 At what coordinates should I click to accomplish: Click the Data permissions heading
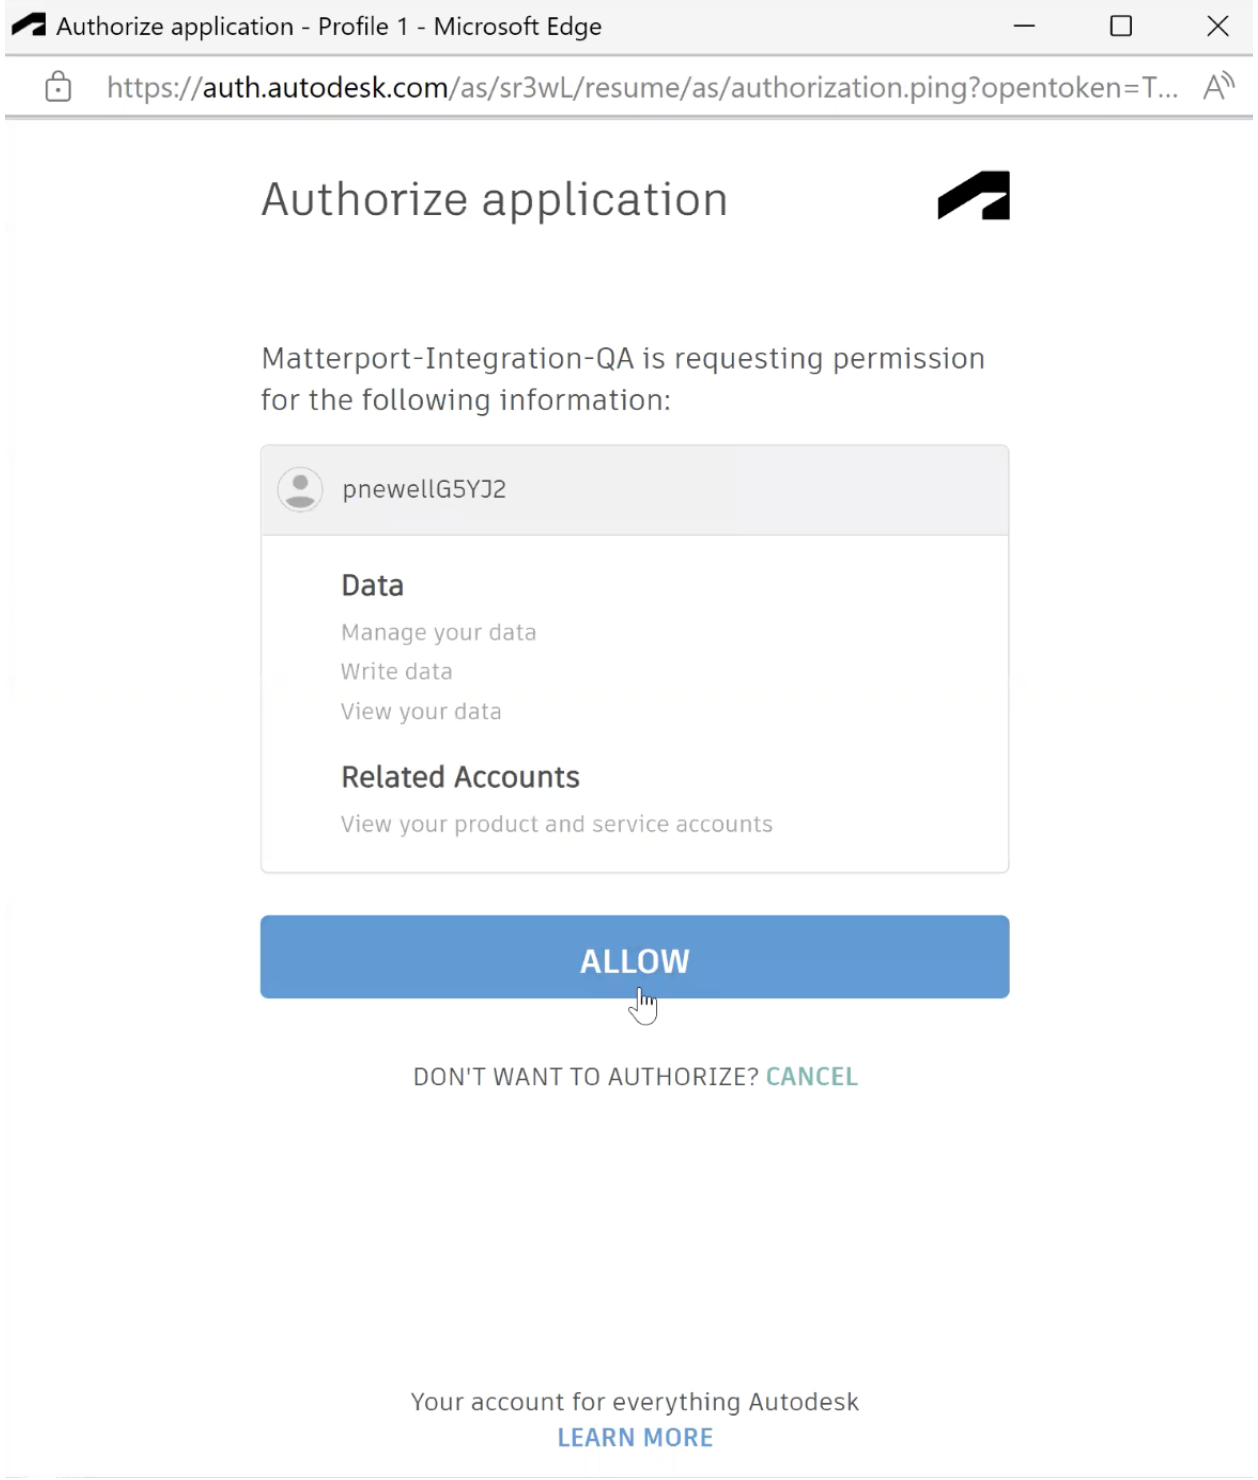pyautogui.click(x=372, y=586)
